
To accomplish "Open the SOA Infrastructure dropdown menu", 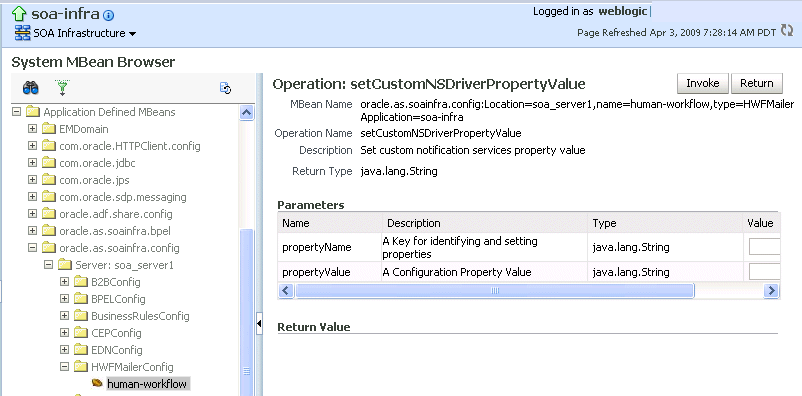I will (x=132, y=34).
